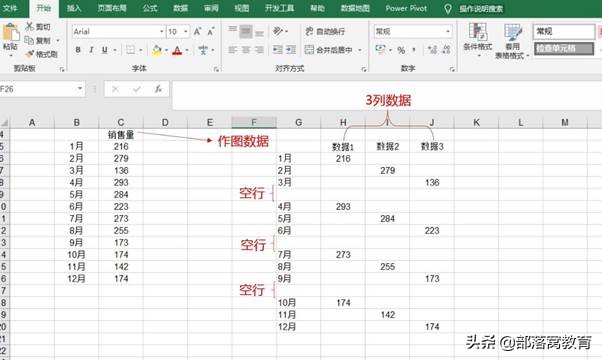
Task: Open the Font group dialog launcher
Action: pyautogui.click(x=217, y=69)
